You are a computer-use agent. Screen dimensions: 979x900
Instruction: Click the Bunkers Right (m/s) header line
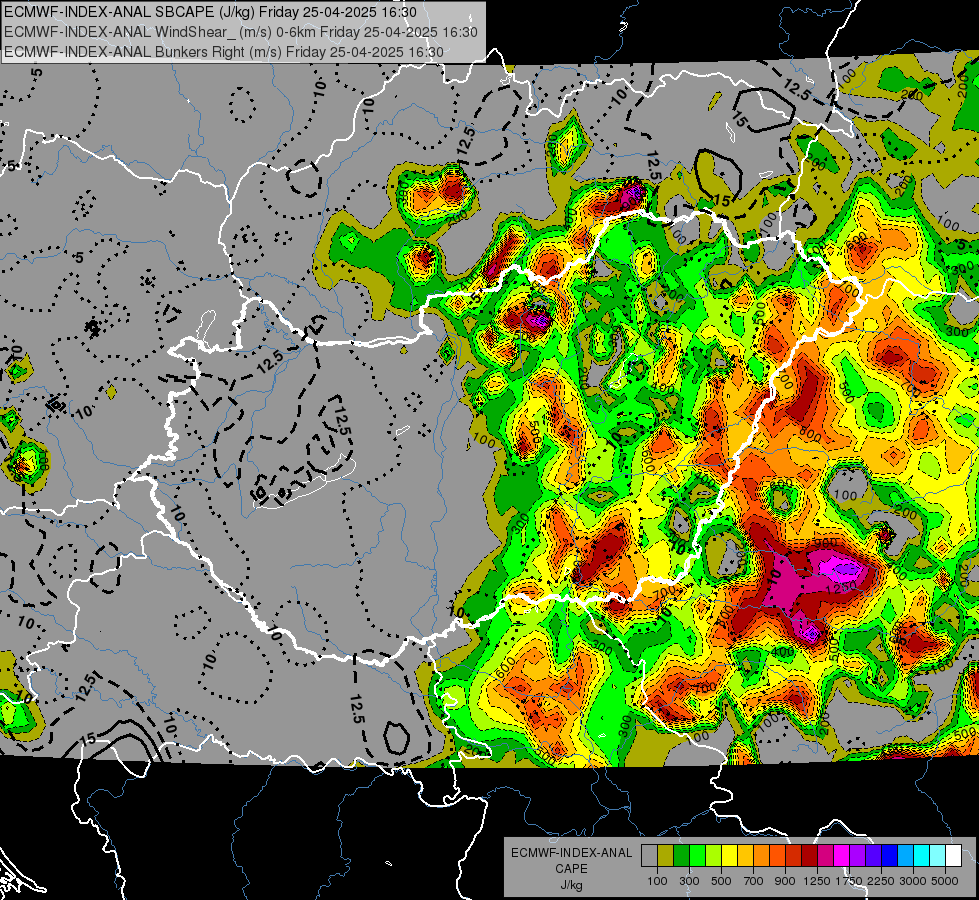click(224, 52)
